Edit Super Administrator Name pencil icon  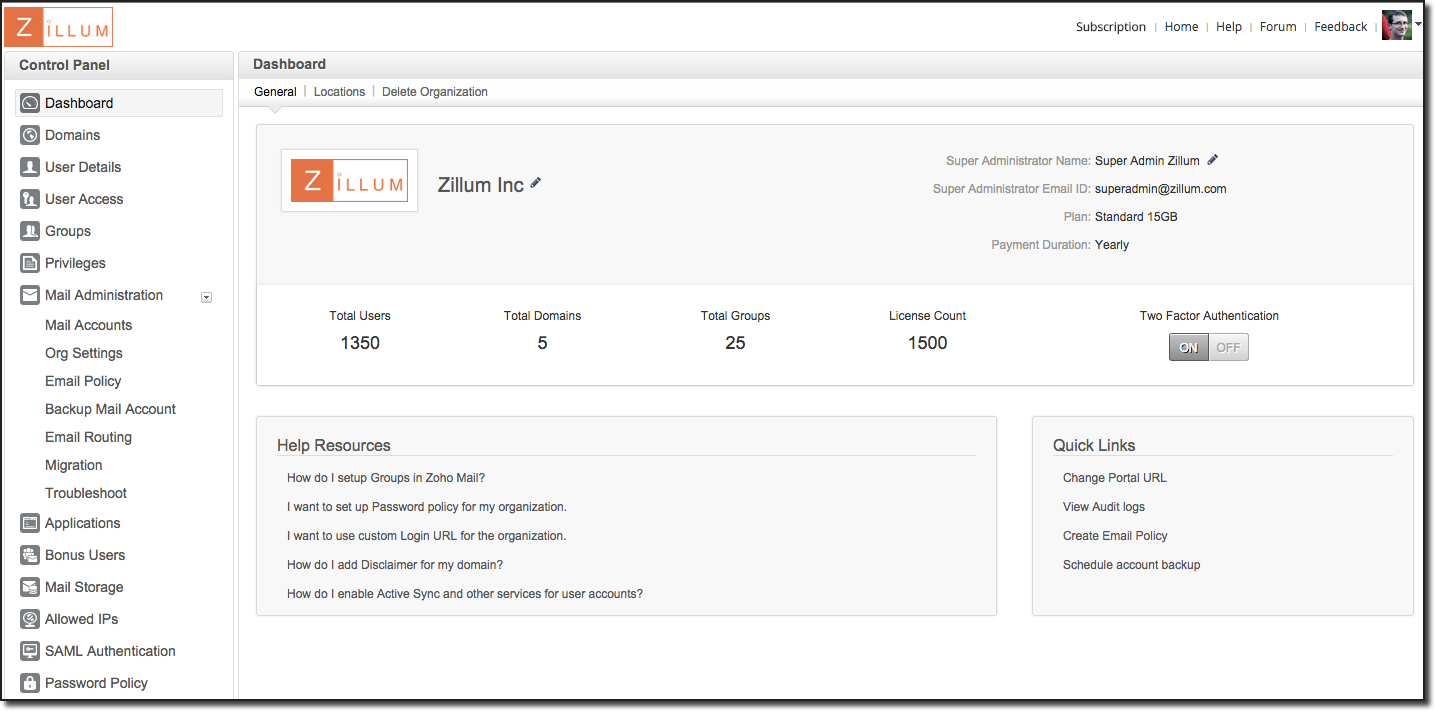(x=1213, y=160)
